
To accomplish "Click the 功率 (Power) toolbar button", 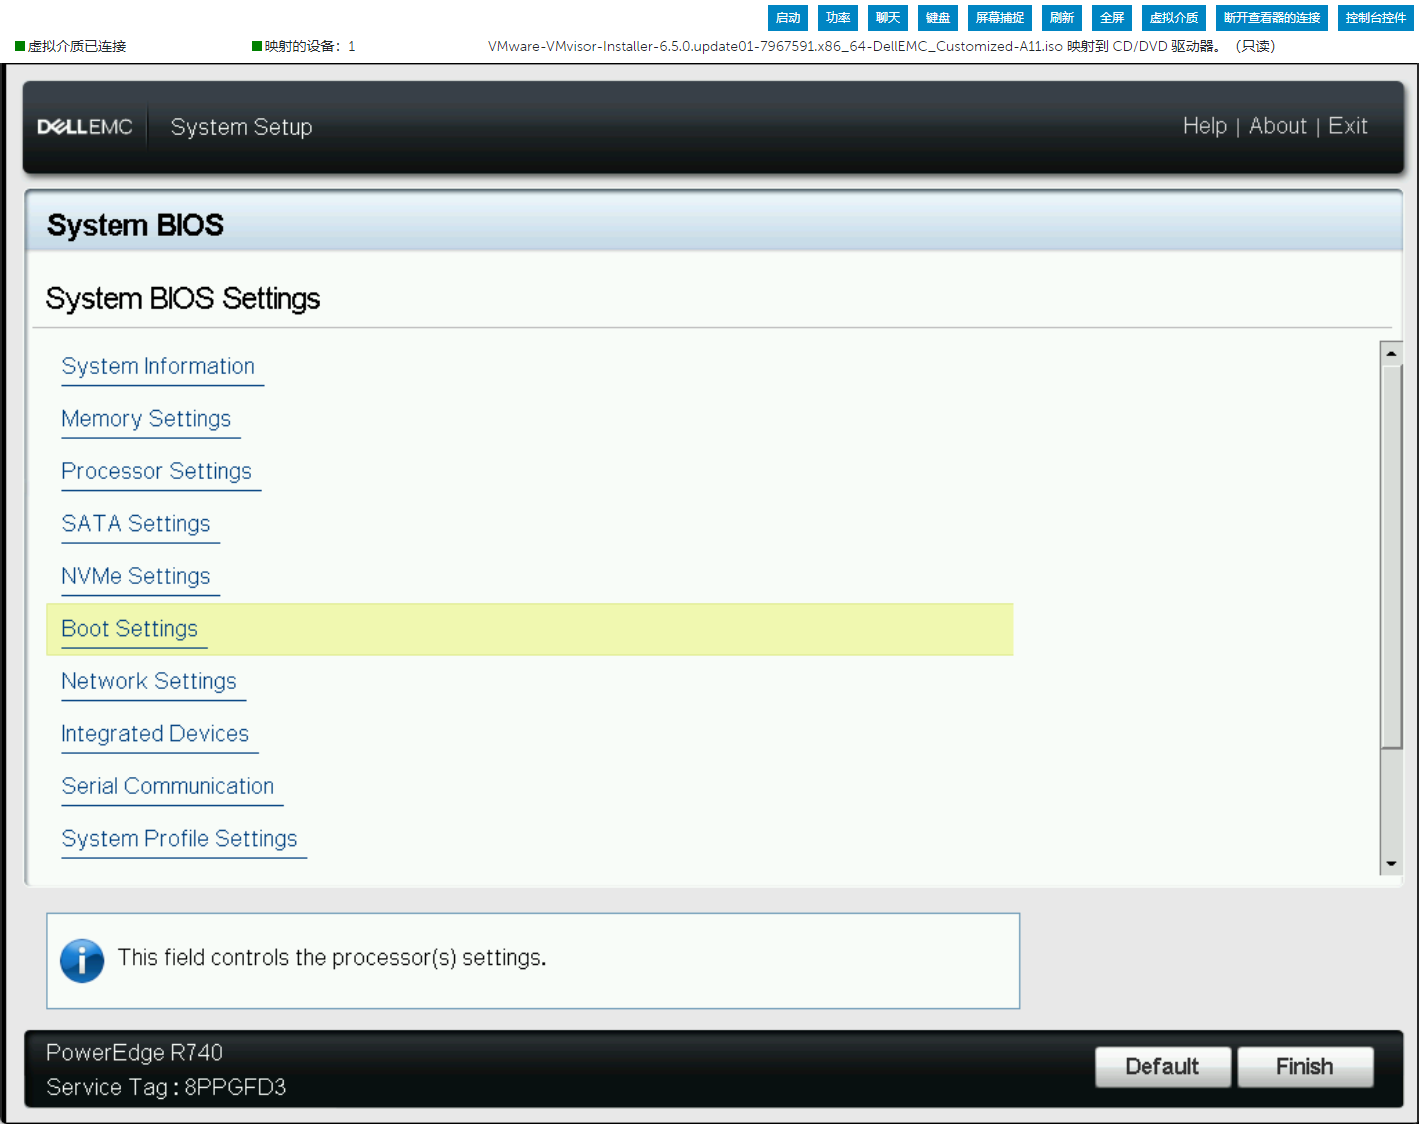I will [838, 18].
